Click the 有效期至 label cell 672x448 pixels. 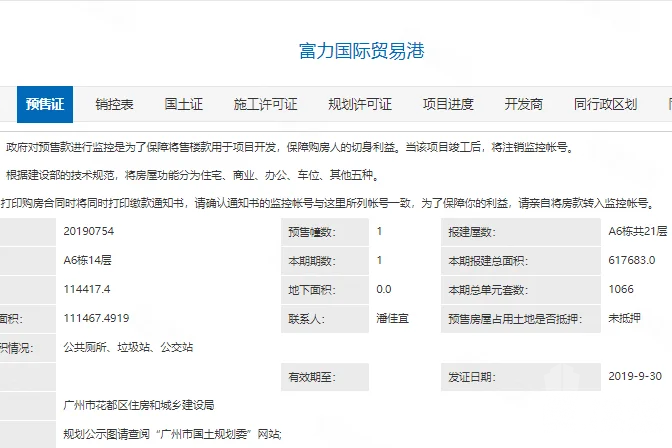point(325,377)
